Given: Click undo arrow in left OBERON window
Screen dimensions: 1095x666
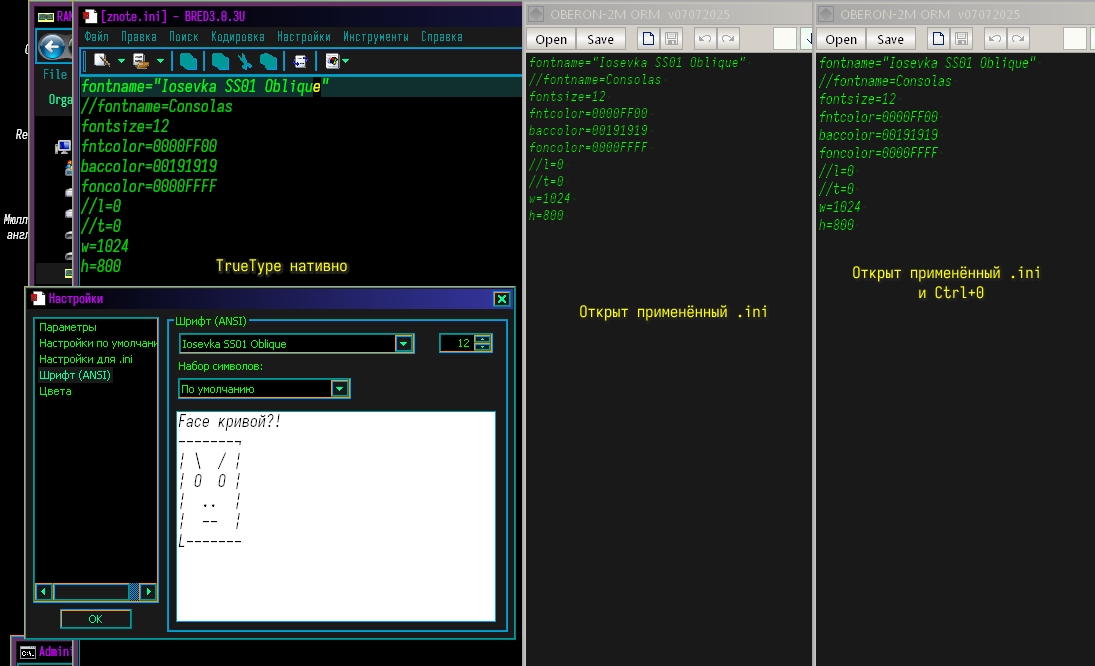Looking at the screenshot, I should [x=704, y=39].
